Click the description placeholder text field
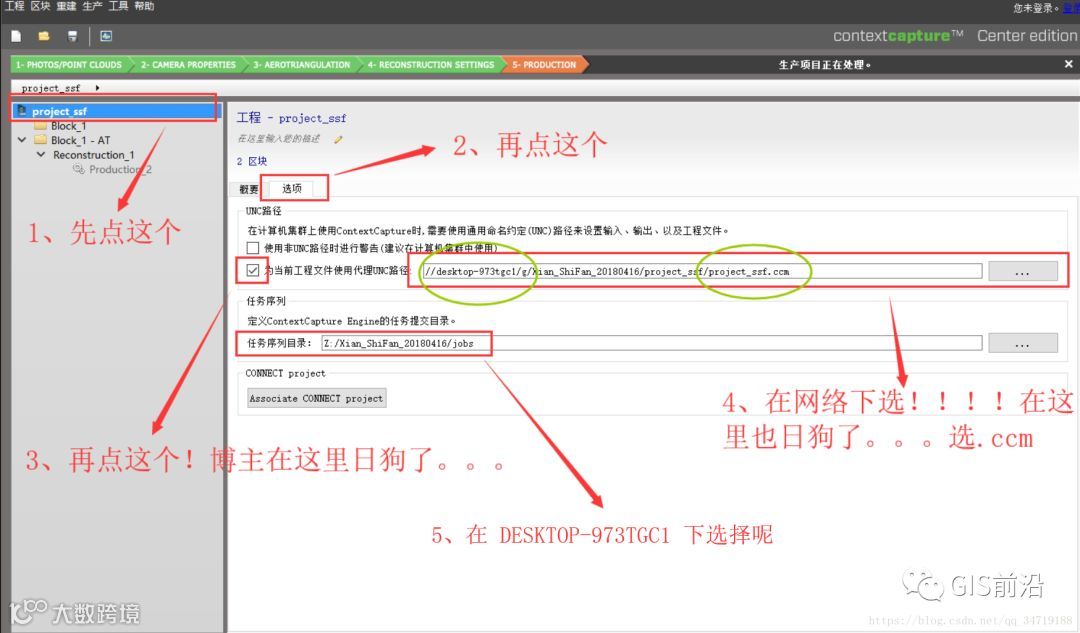This screenshot has height=633, width=1080. click(279, 138)
